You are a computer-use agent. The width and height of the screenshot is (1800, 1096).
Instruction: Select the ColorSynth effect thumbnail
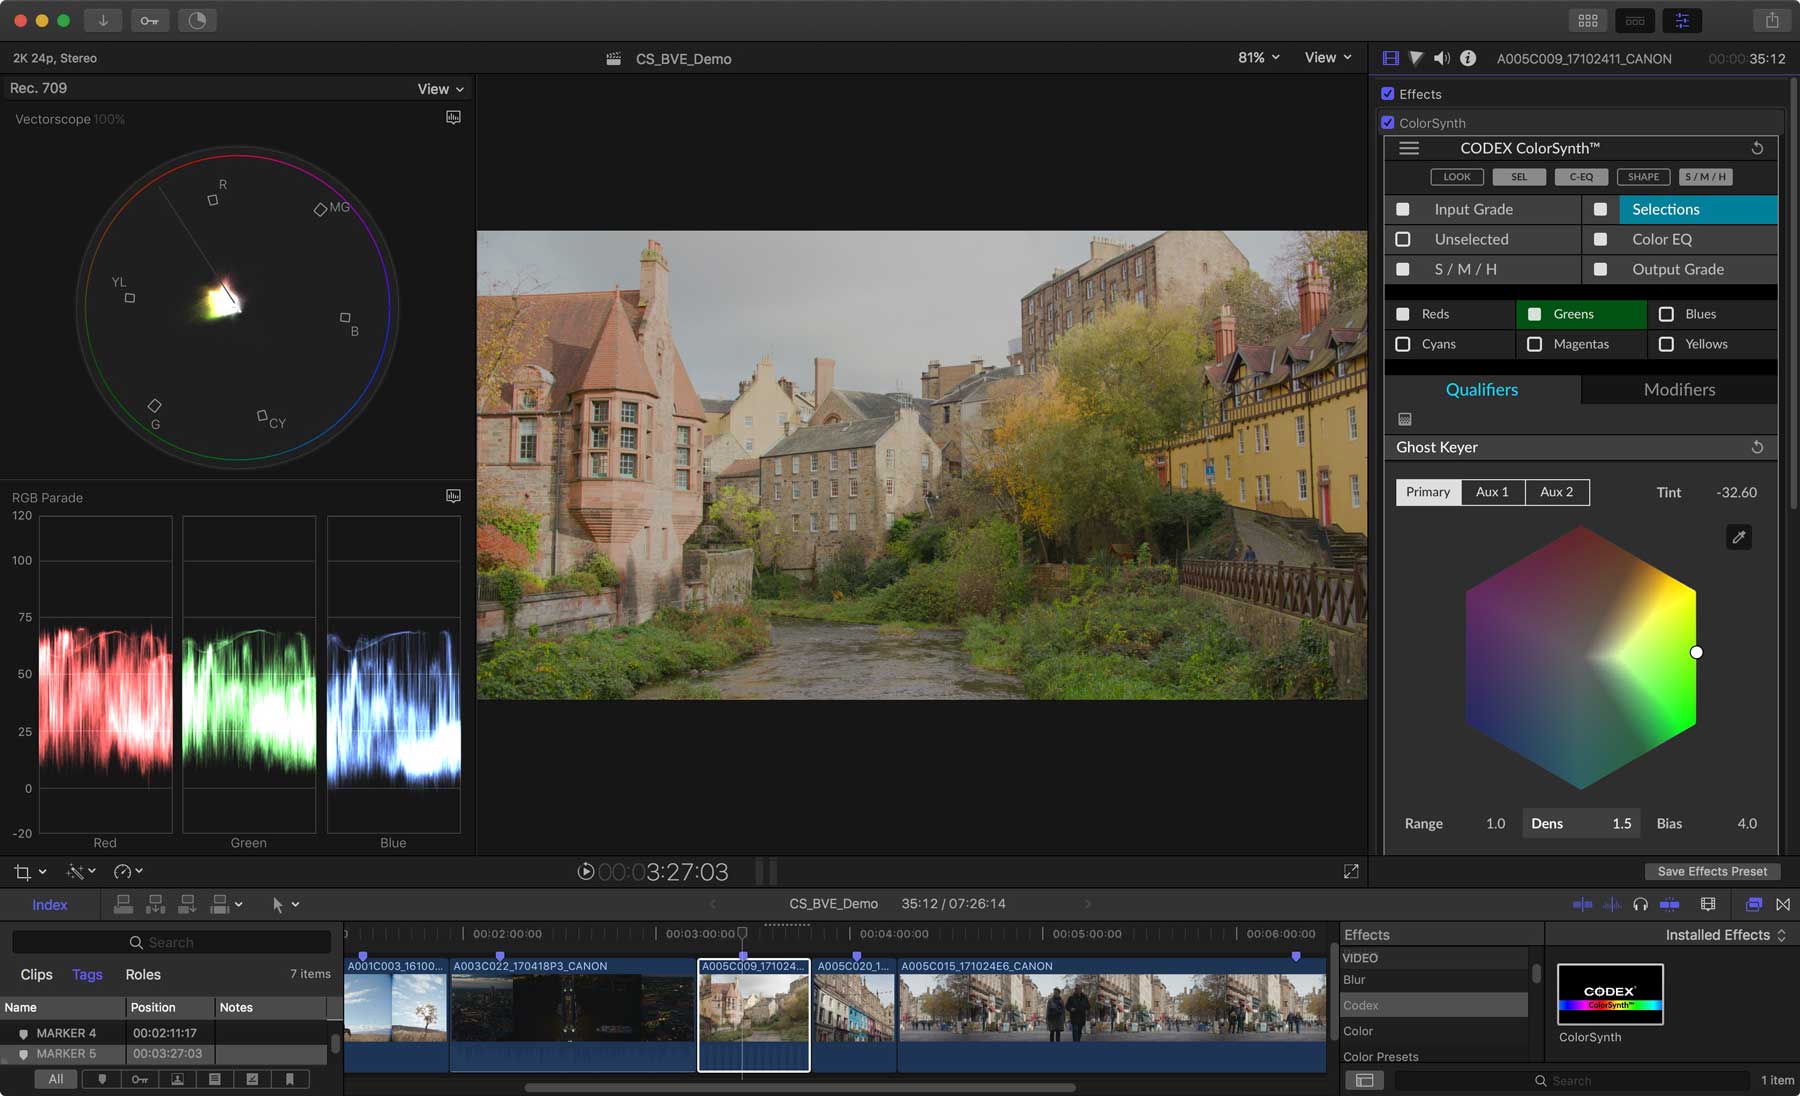tap(1610, 994)
